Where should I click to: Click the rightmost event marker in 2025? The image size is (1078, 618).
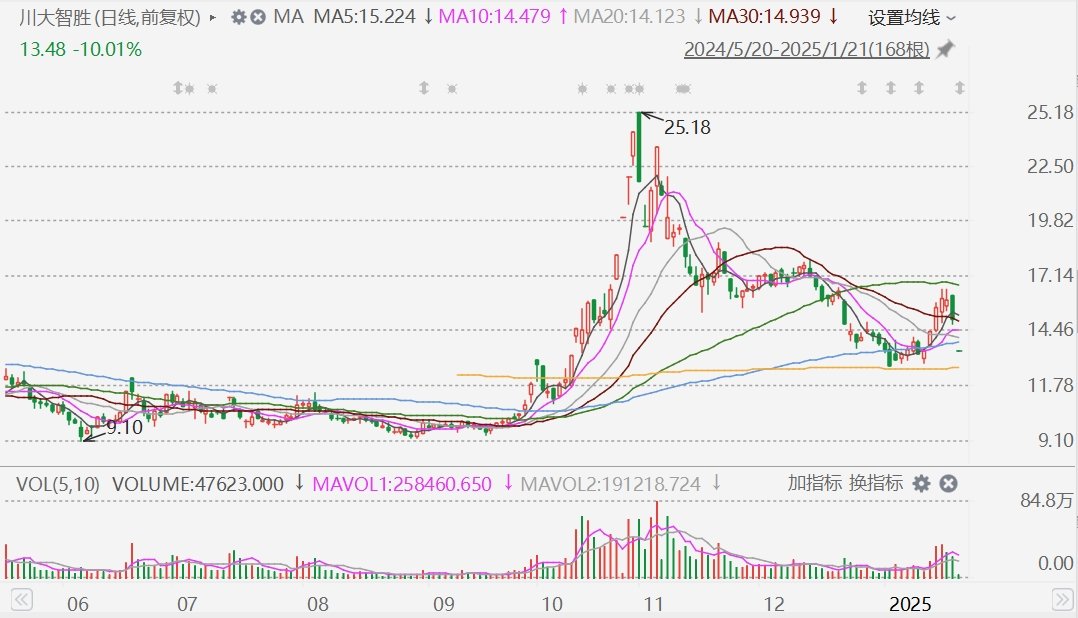(960, 88)
